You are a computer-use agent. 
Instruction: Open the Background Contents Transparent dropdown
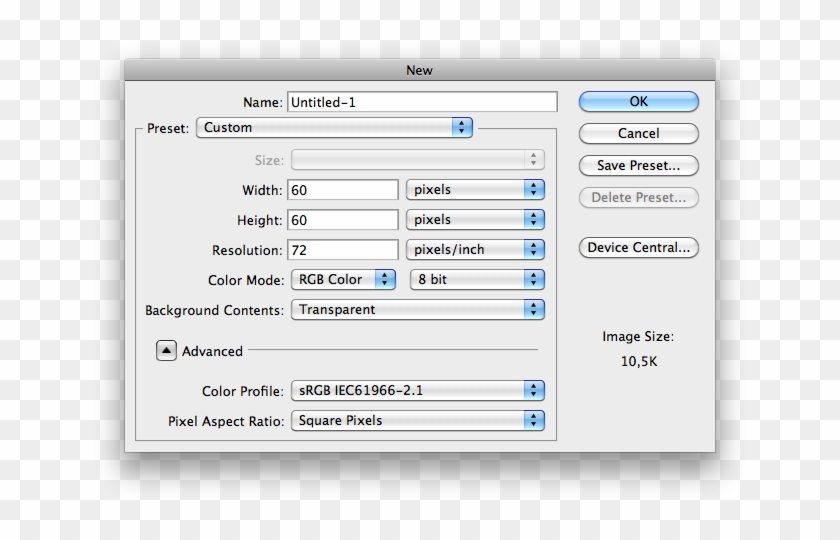click(x=418, y=310)
